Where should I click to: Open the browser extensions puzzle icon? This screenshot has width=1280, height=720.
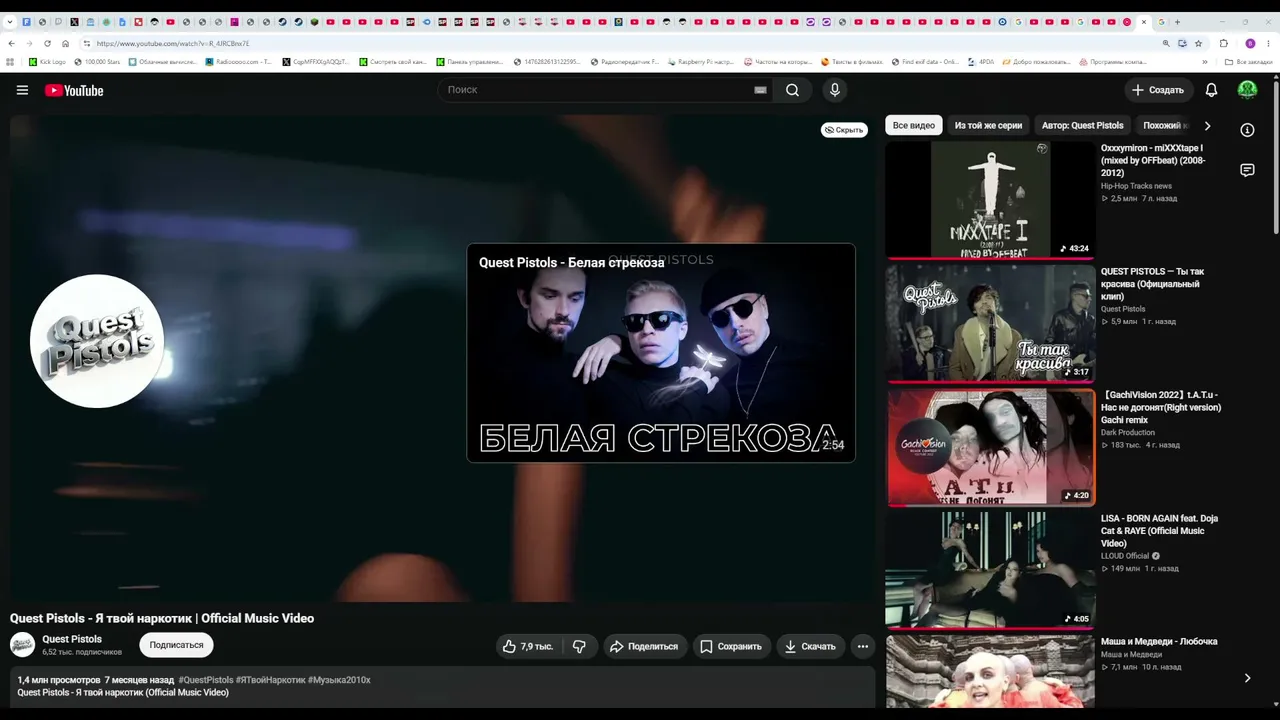[x=1224, y=43]
